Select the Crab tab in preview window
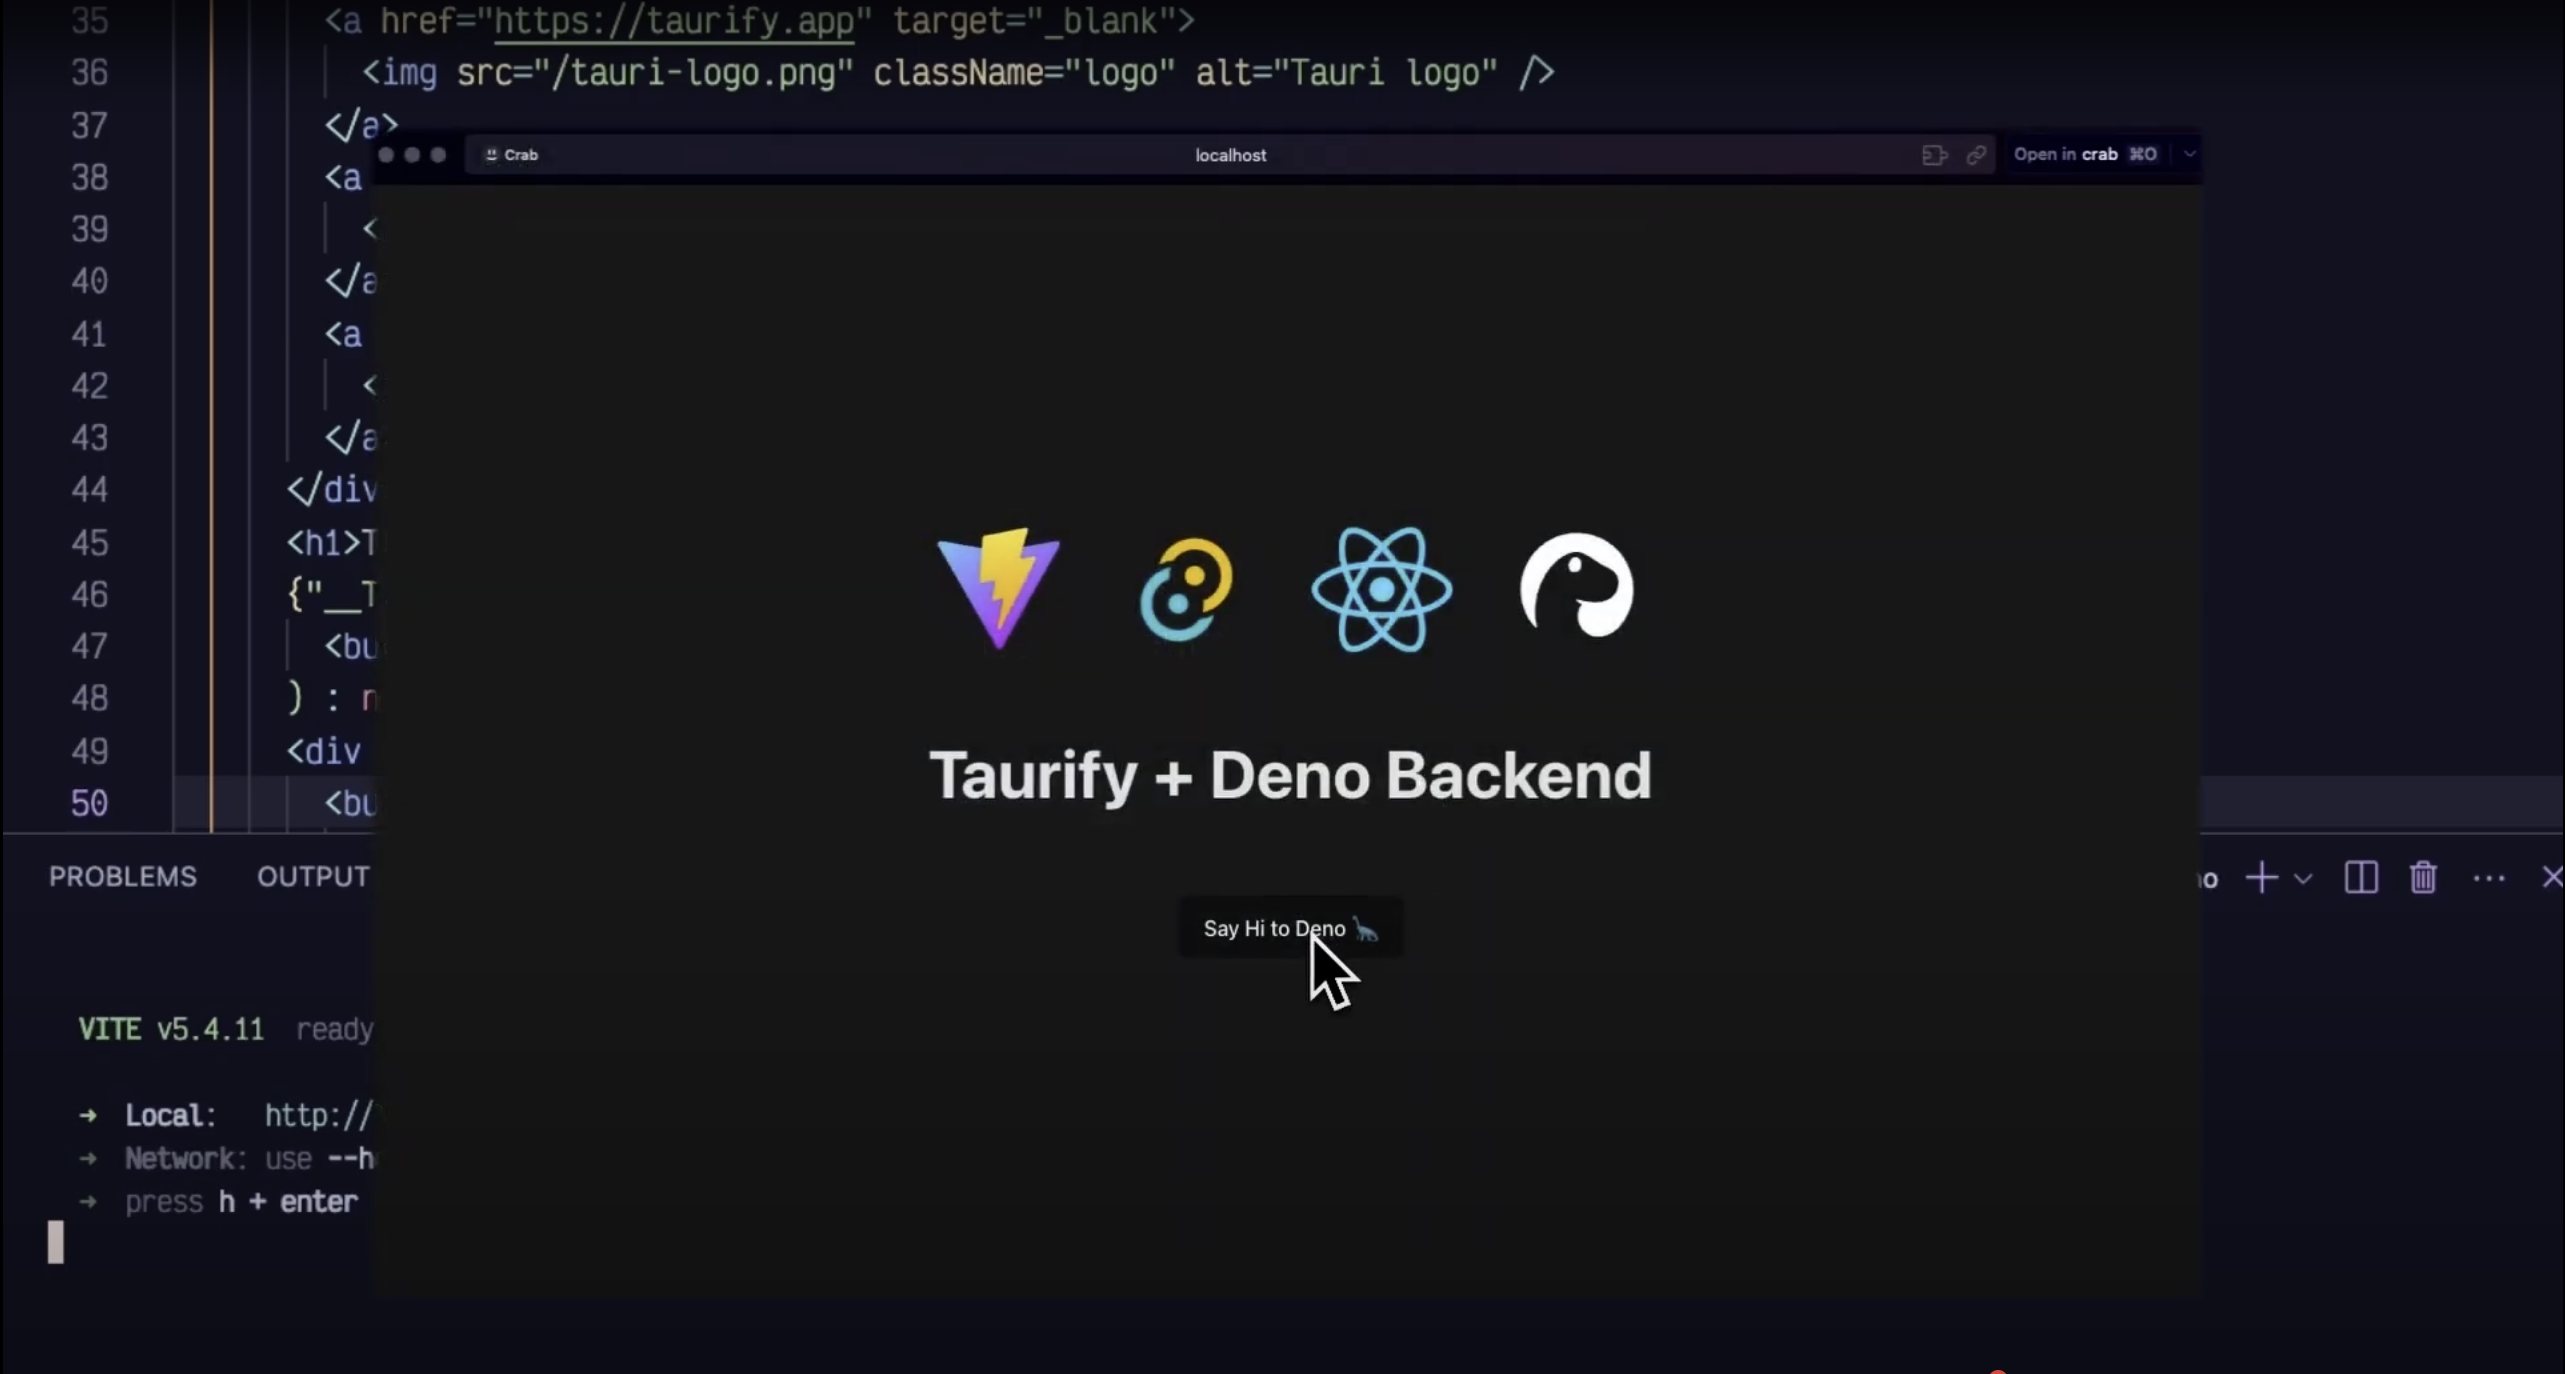Viewport: 2565px width, 1374px height. [x=512, y=155]
